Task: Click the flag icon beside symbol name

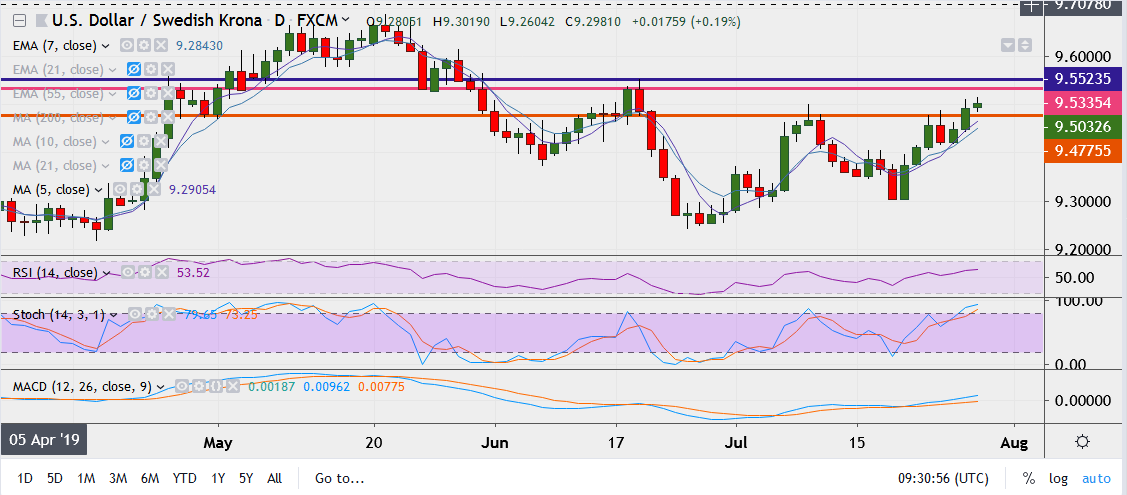Action: [x=44, y=22]
